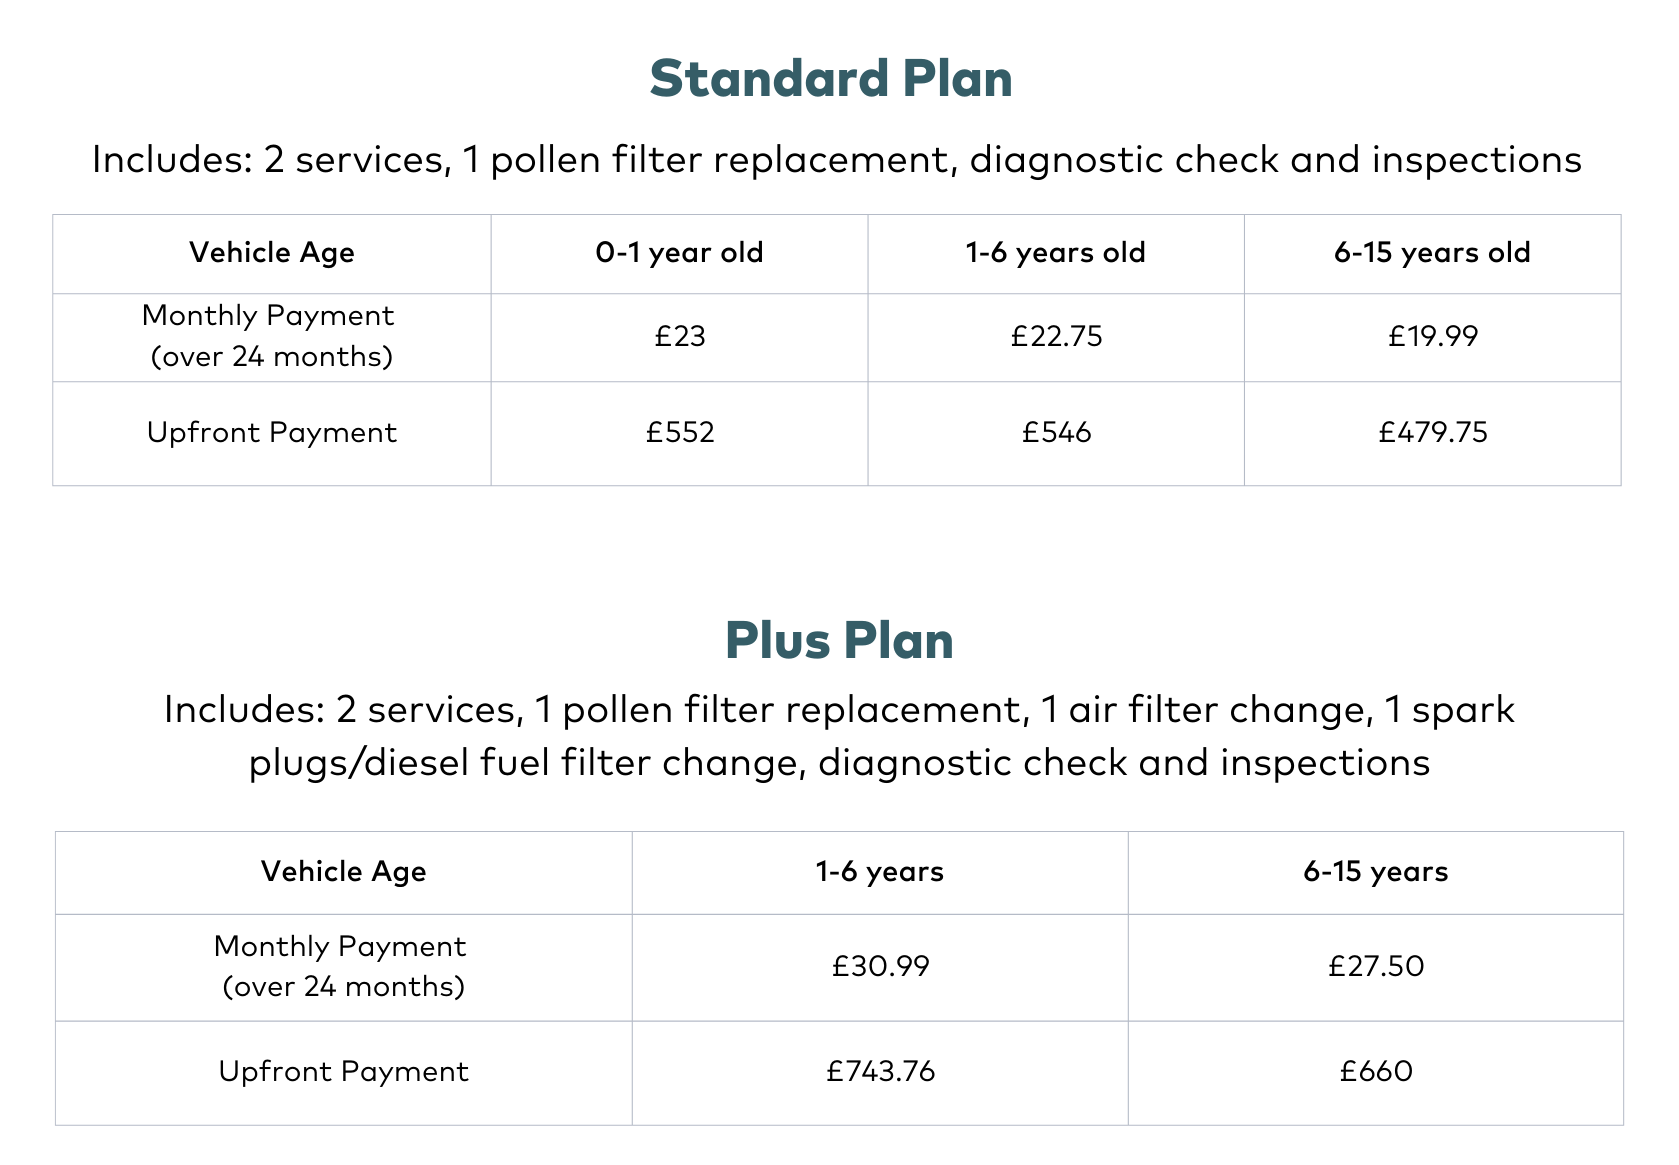The height and width of the screenshot is (1165, 1679).
Task: Click the 0-1 year old column header
Action: coord(679,253)
